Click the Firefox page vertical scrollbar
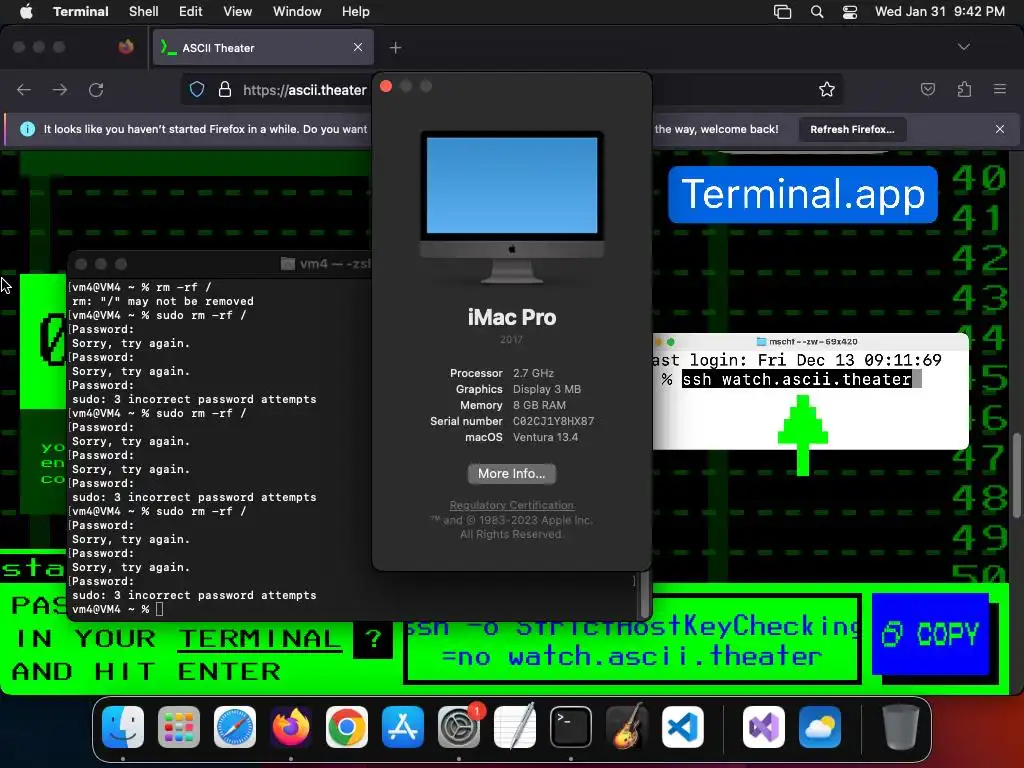The height and width of the screenshot is (768, 1024). (x=1017, y=473)
